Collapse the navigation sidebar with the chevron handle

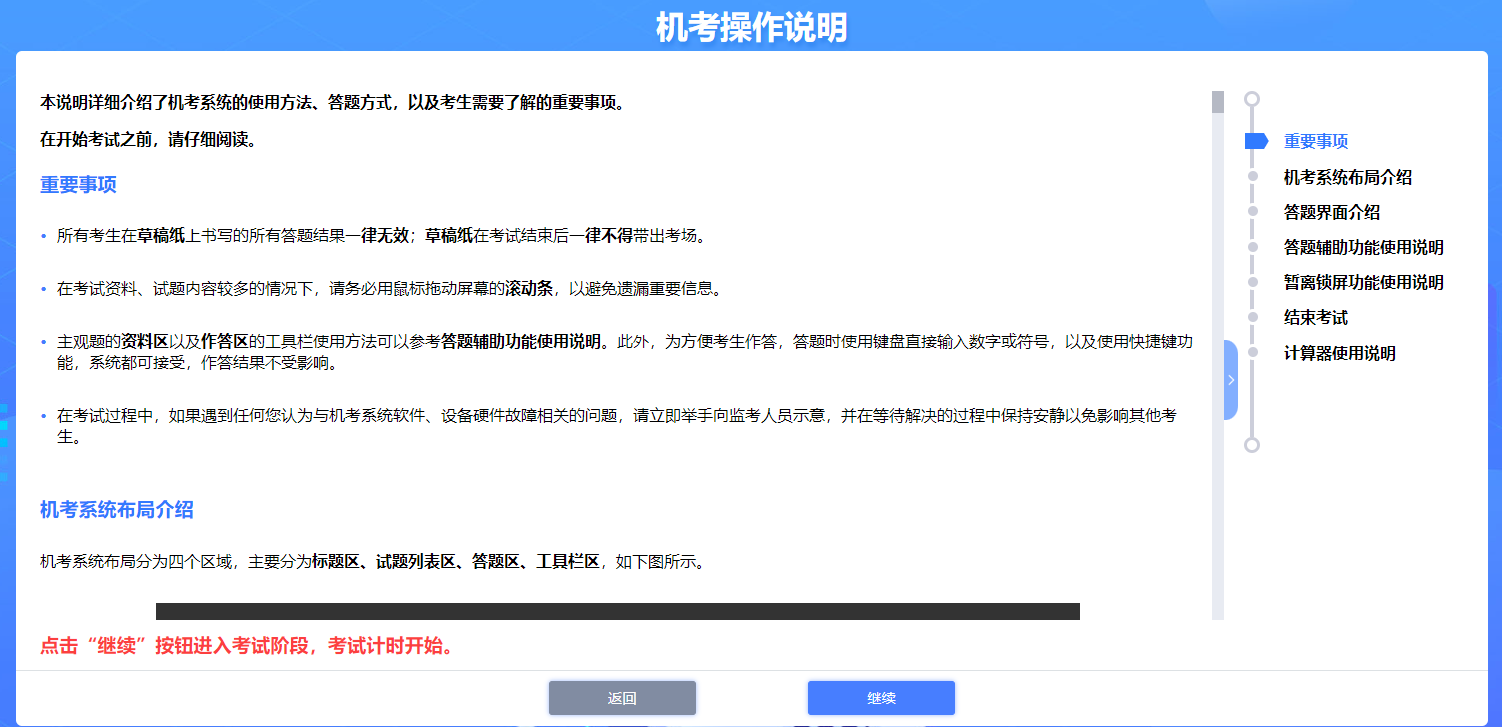[x=1230, y=380]
